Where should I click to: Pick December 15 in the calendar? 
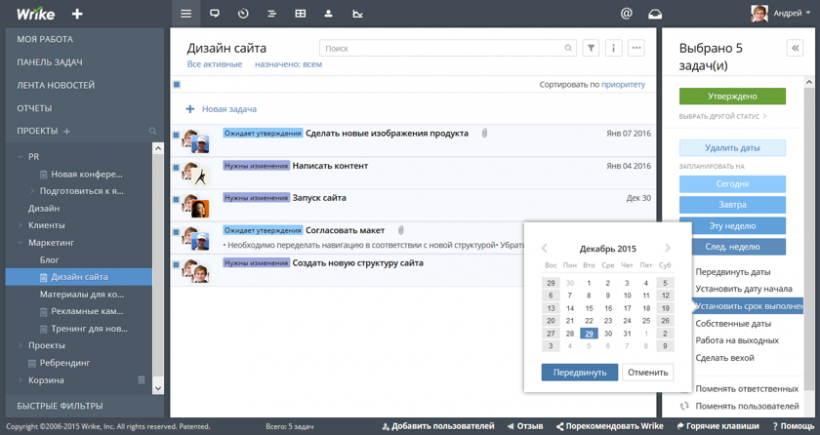(589, 308)
